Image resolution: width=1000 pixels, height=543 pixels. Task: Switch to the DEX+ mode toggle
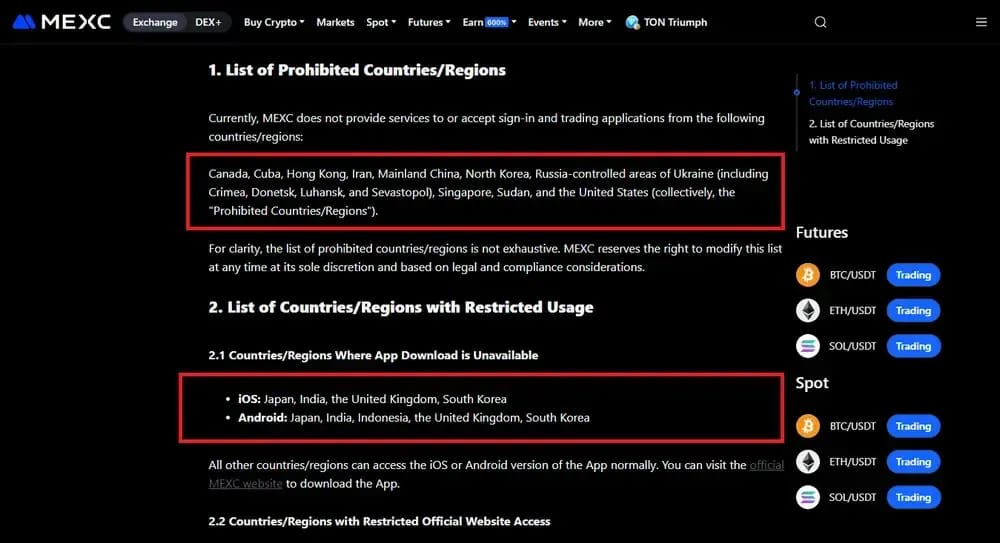pyautogui.click(x=209, y=22)
